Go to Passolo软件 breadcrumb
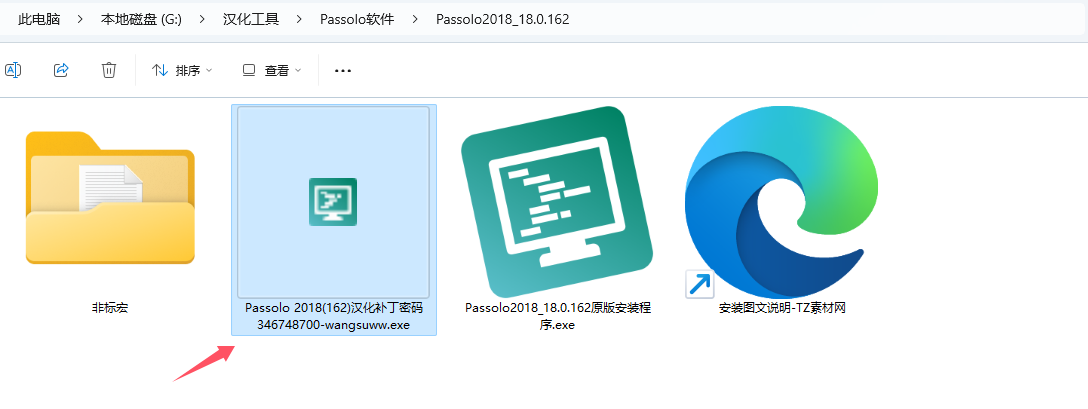The height and width of the screenshot is (409, 1088). pos(357,19)
